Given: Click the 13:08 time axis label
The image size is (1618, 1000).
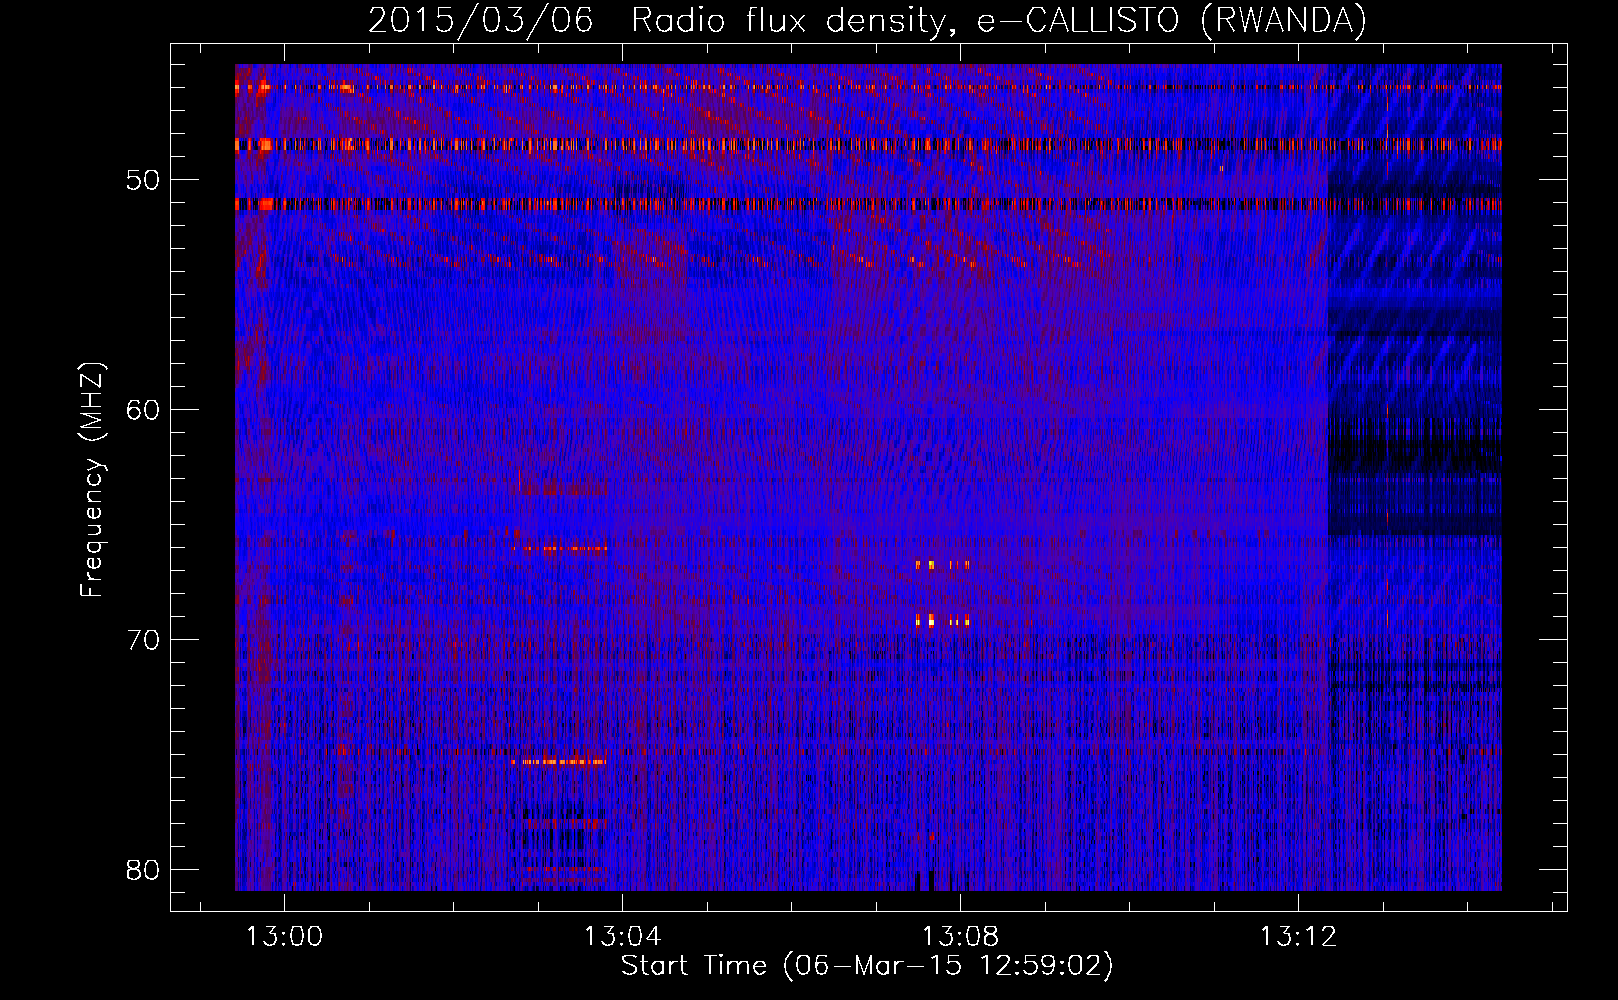Looking at the screenshot, I should [x=960, y=937].
